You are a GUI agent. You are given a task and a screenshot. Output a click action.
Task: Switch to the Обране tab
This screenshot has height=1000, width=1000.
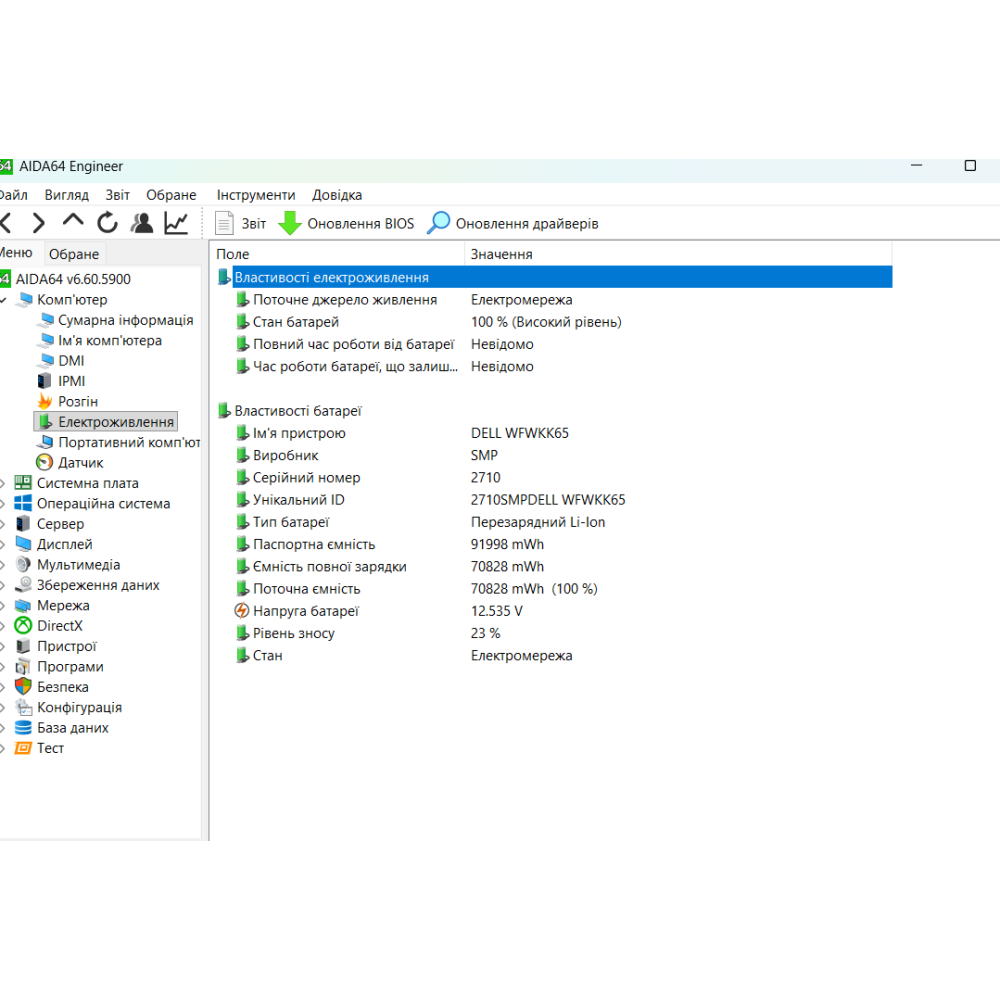coord(74,254)
